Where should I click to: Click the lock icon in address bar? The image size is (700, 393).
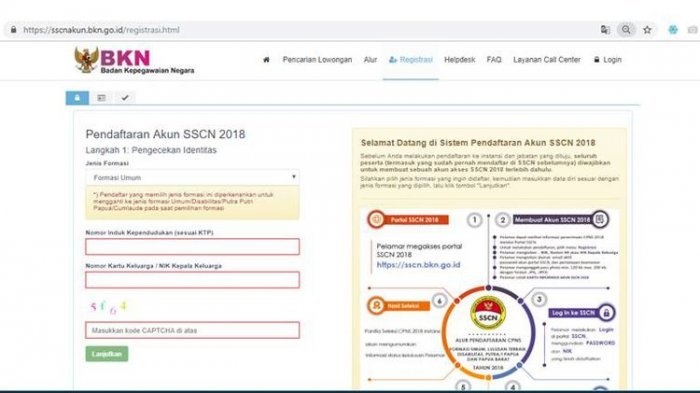coord(13,30)
